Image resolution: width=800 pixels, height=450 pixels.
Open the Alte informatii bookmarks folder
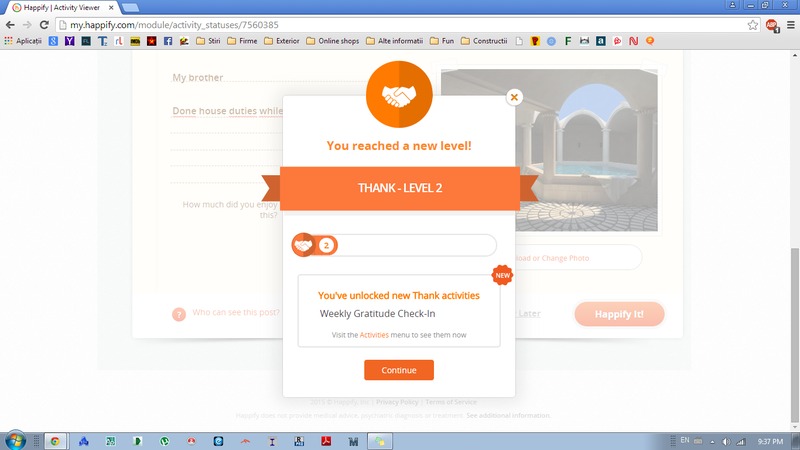[x=394, y=41]
